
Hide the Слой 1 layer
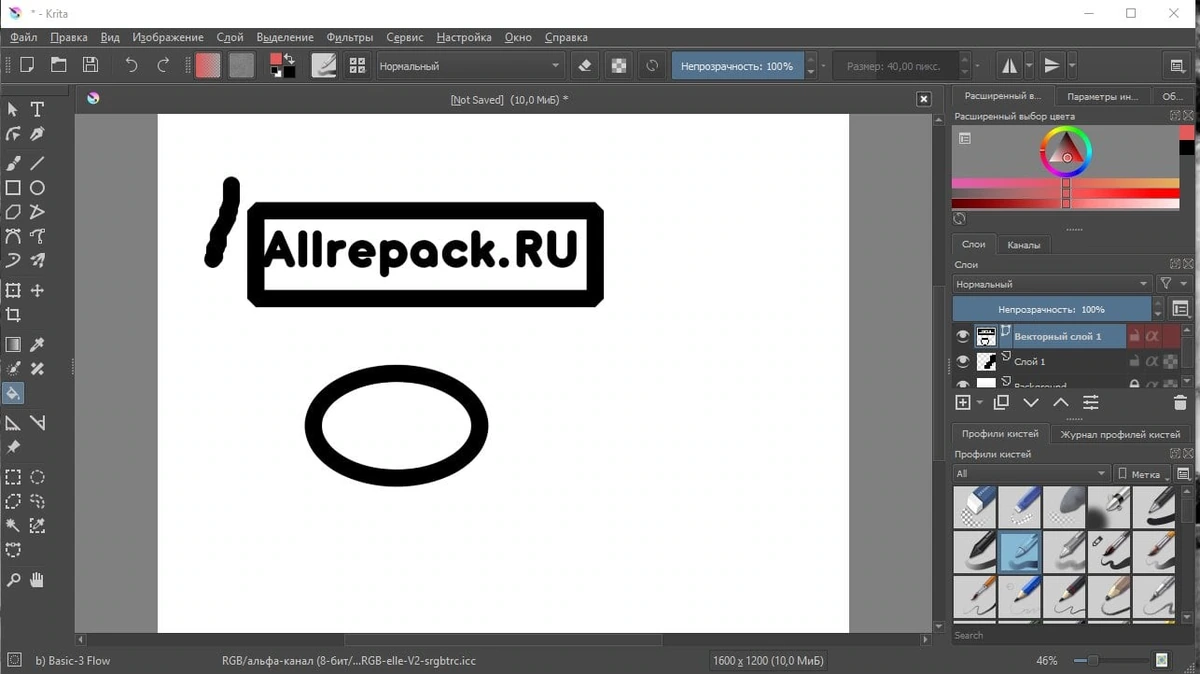click(962, 361)
